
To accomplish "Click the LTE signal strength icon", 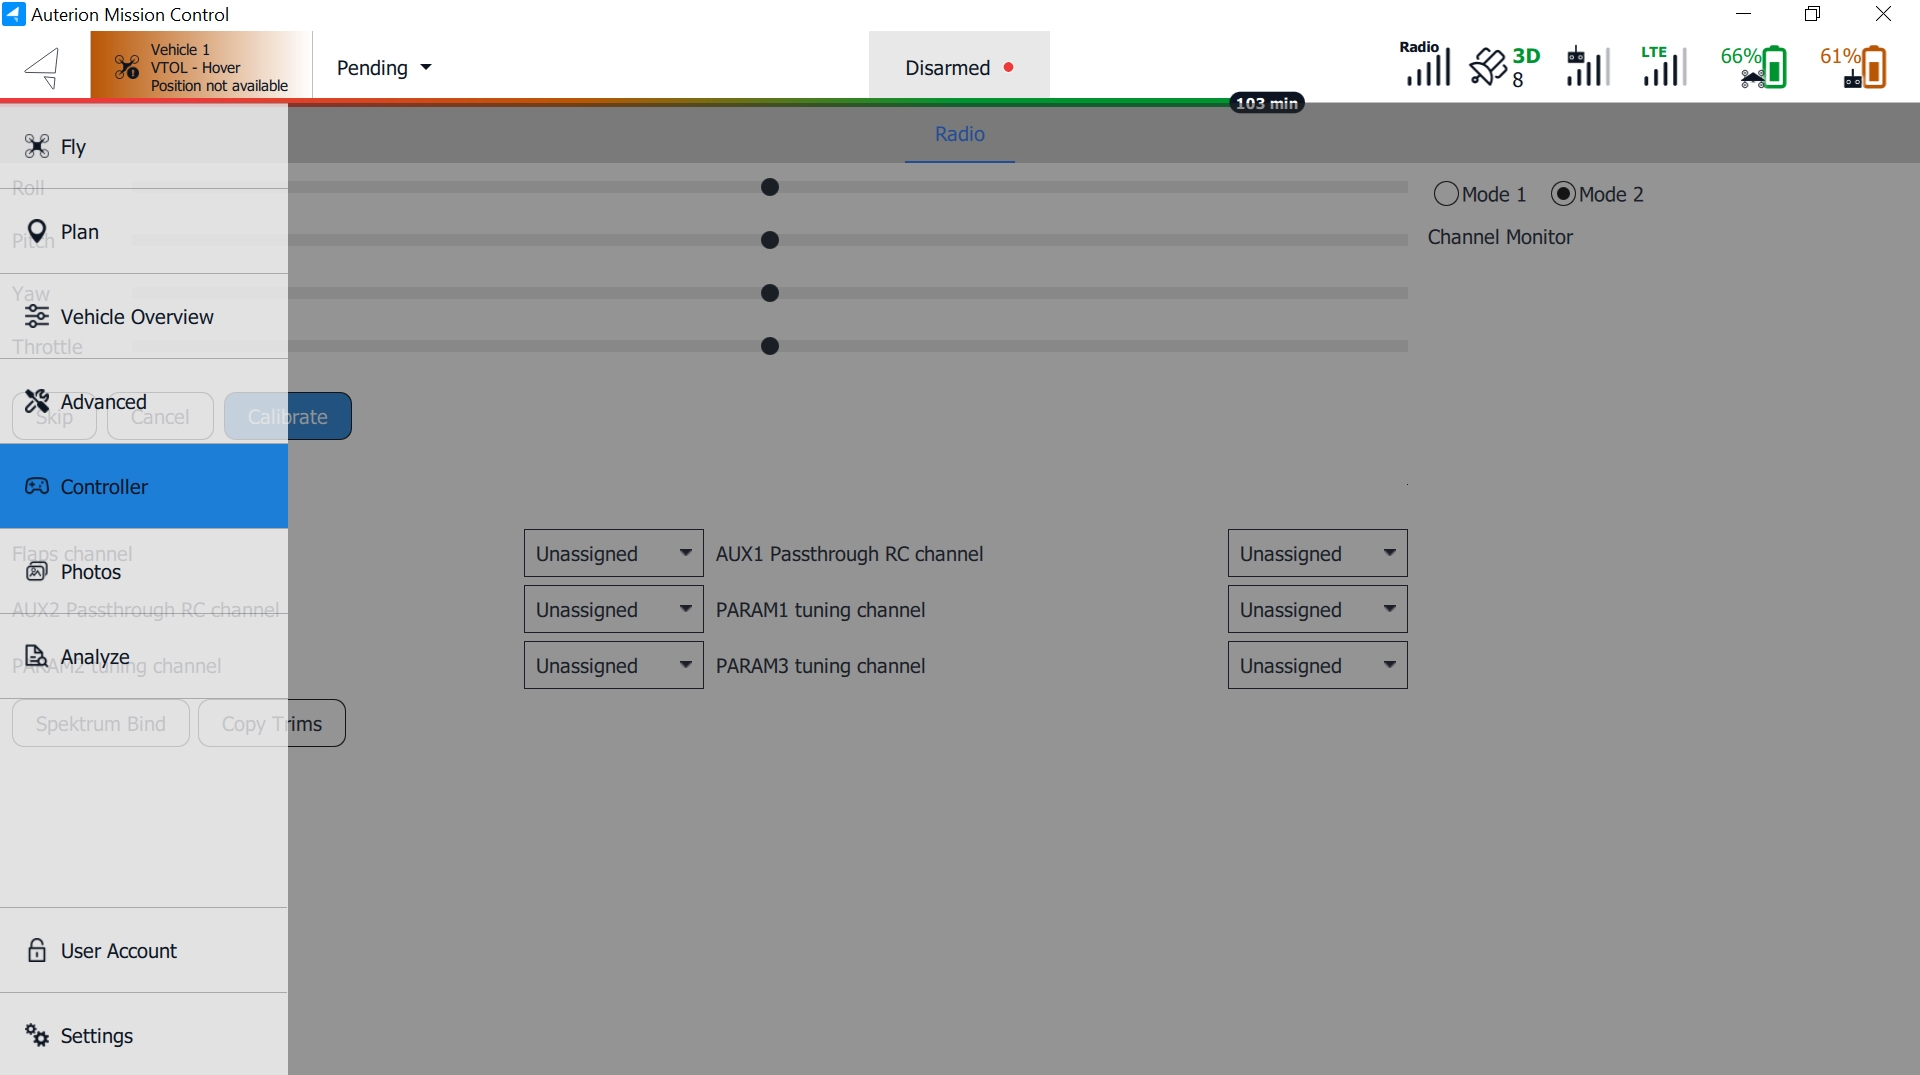I will click(x=1664, y=67).
